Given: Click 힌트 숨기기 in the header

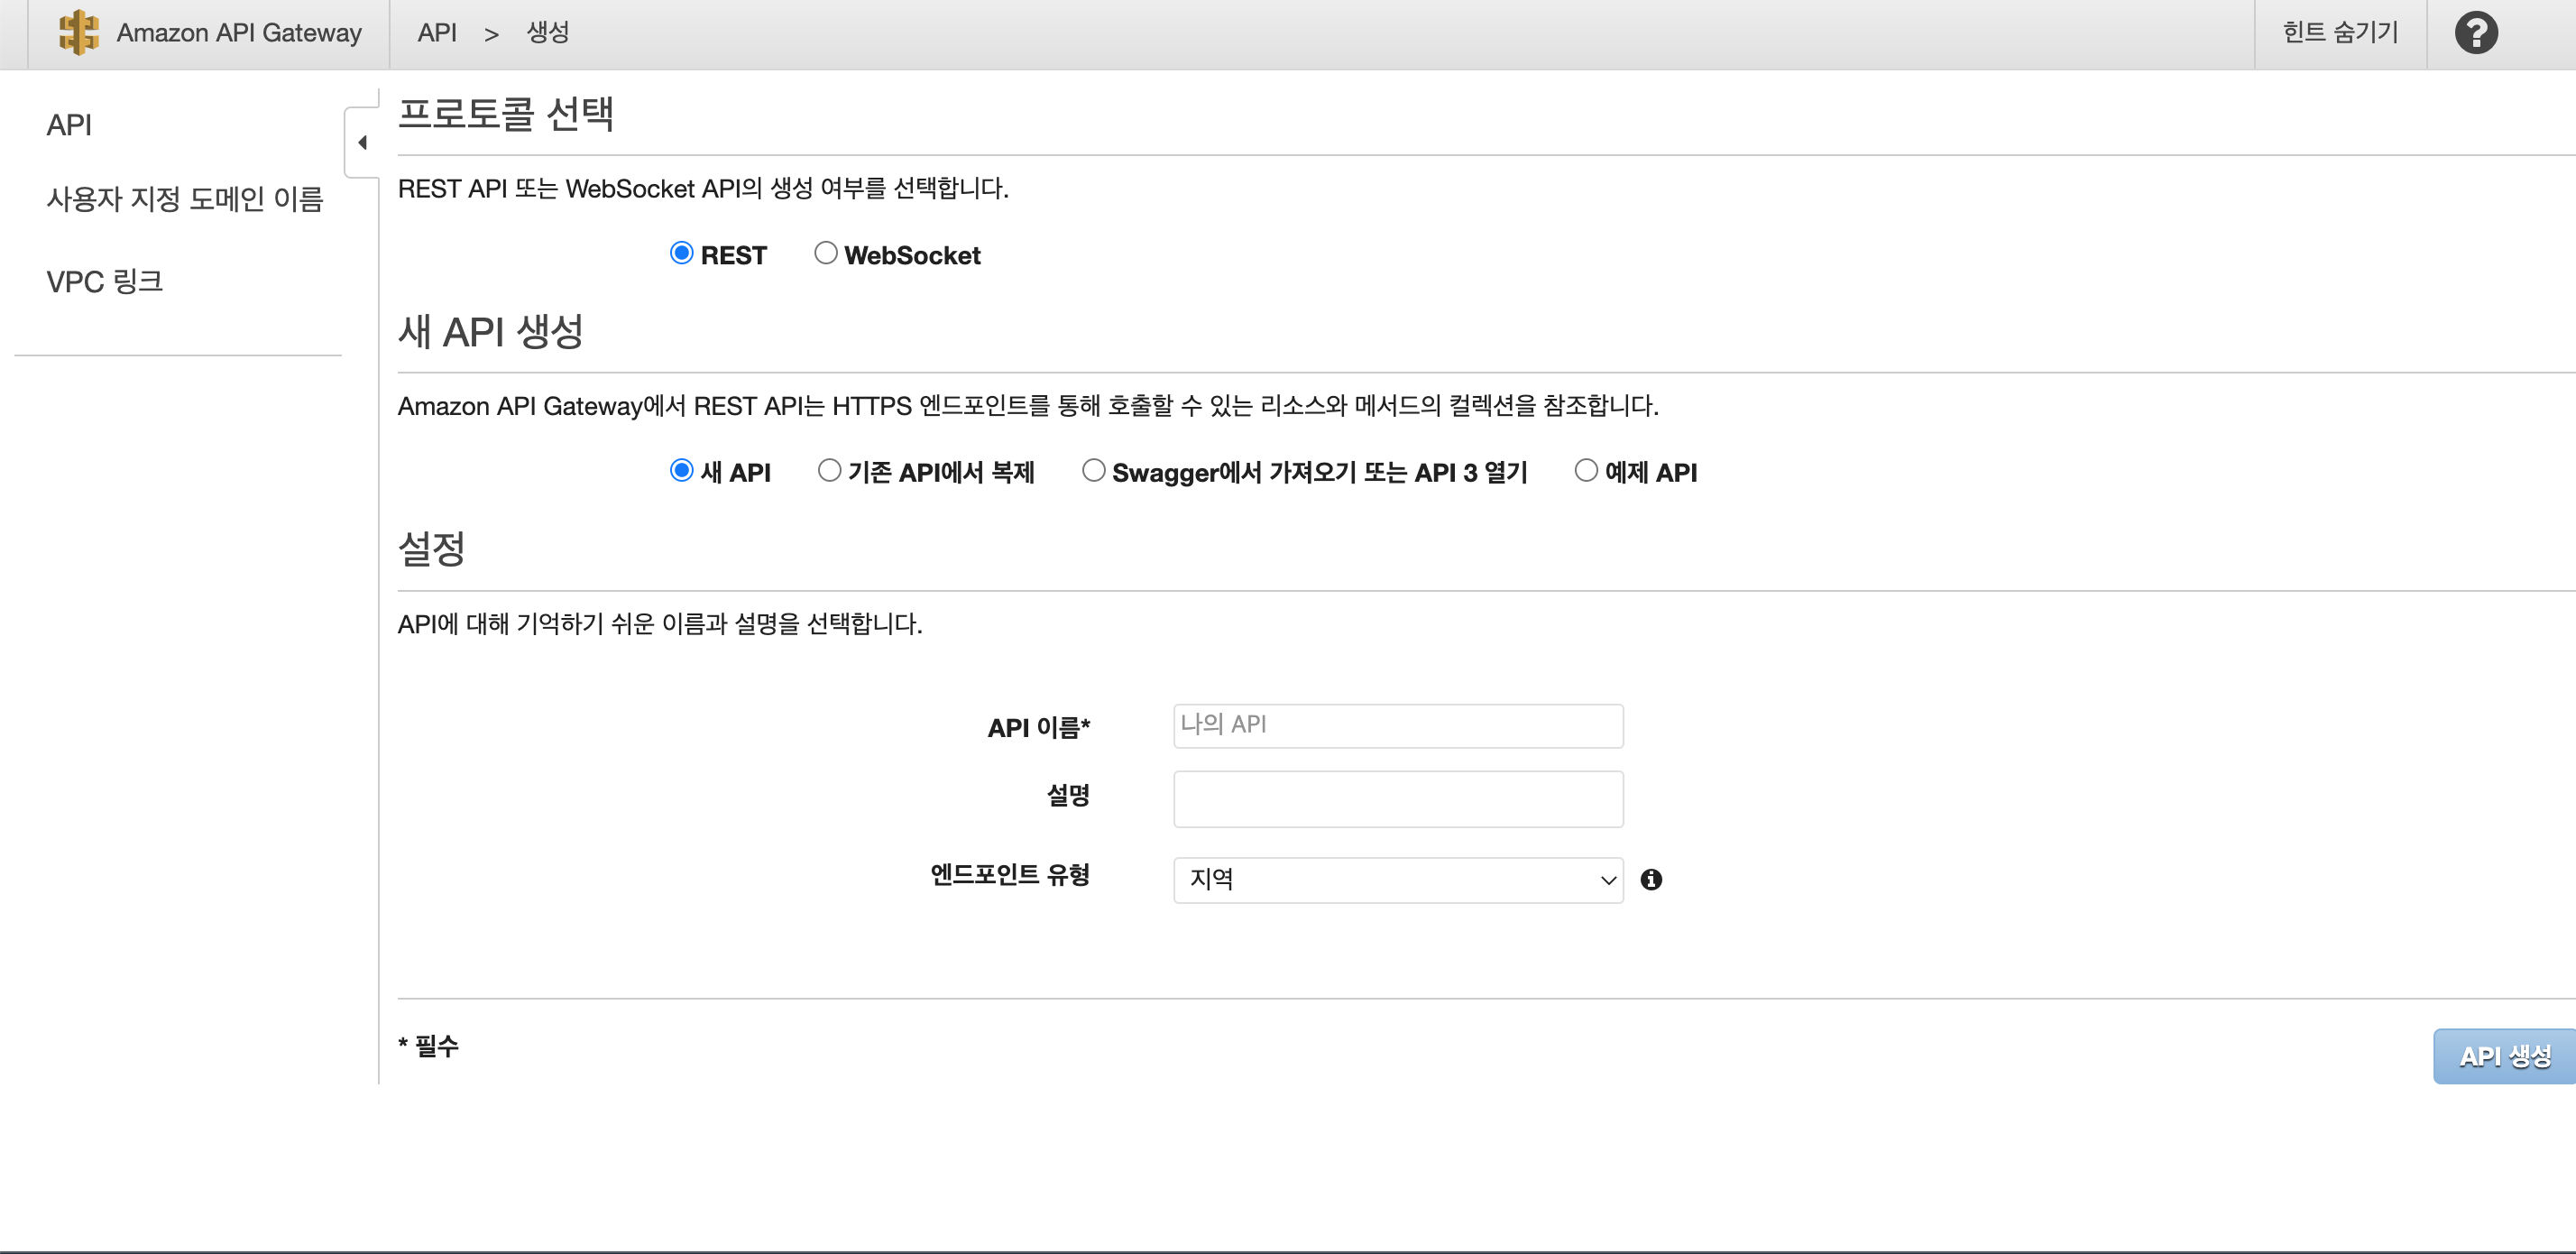Looking at the screenshot, I should click(x=2340, y=33).
